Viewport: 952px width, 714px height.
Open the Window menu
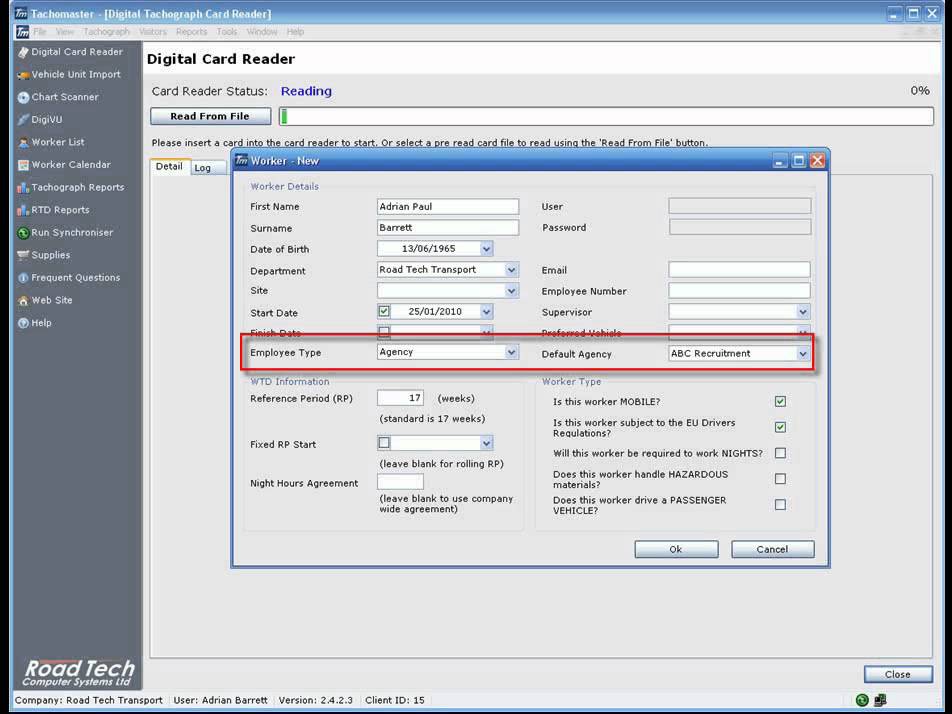tap(262, 32)
